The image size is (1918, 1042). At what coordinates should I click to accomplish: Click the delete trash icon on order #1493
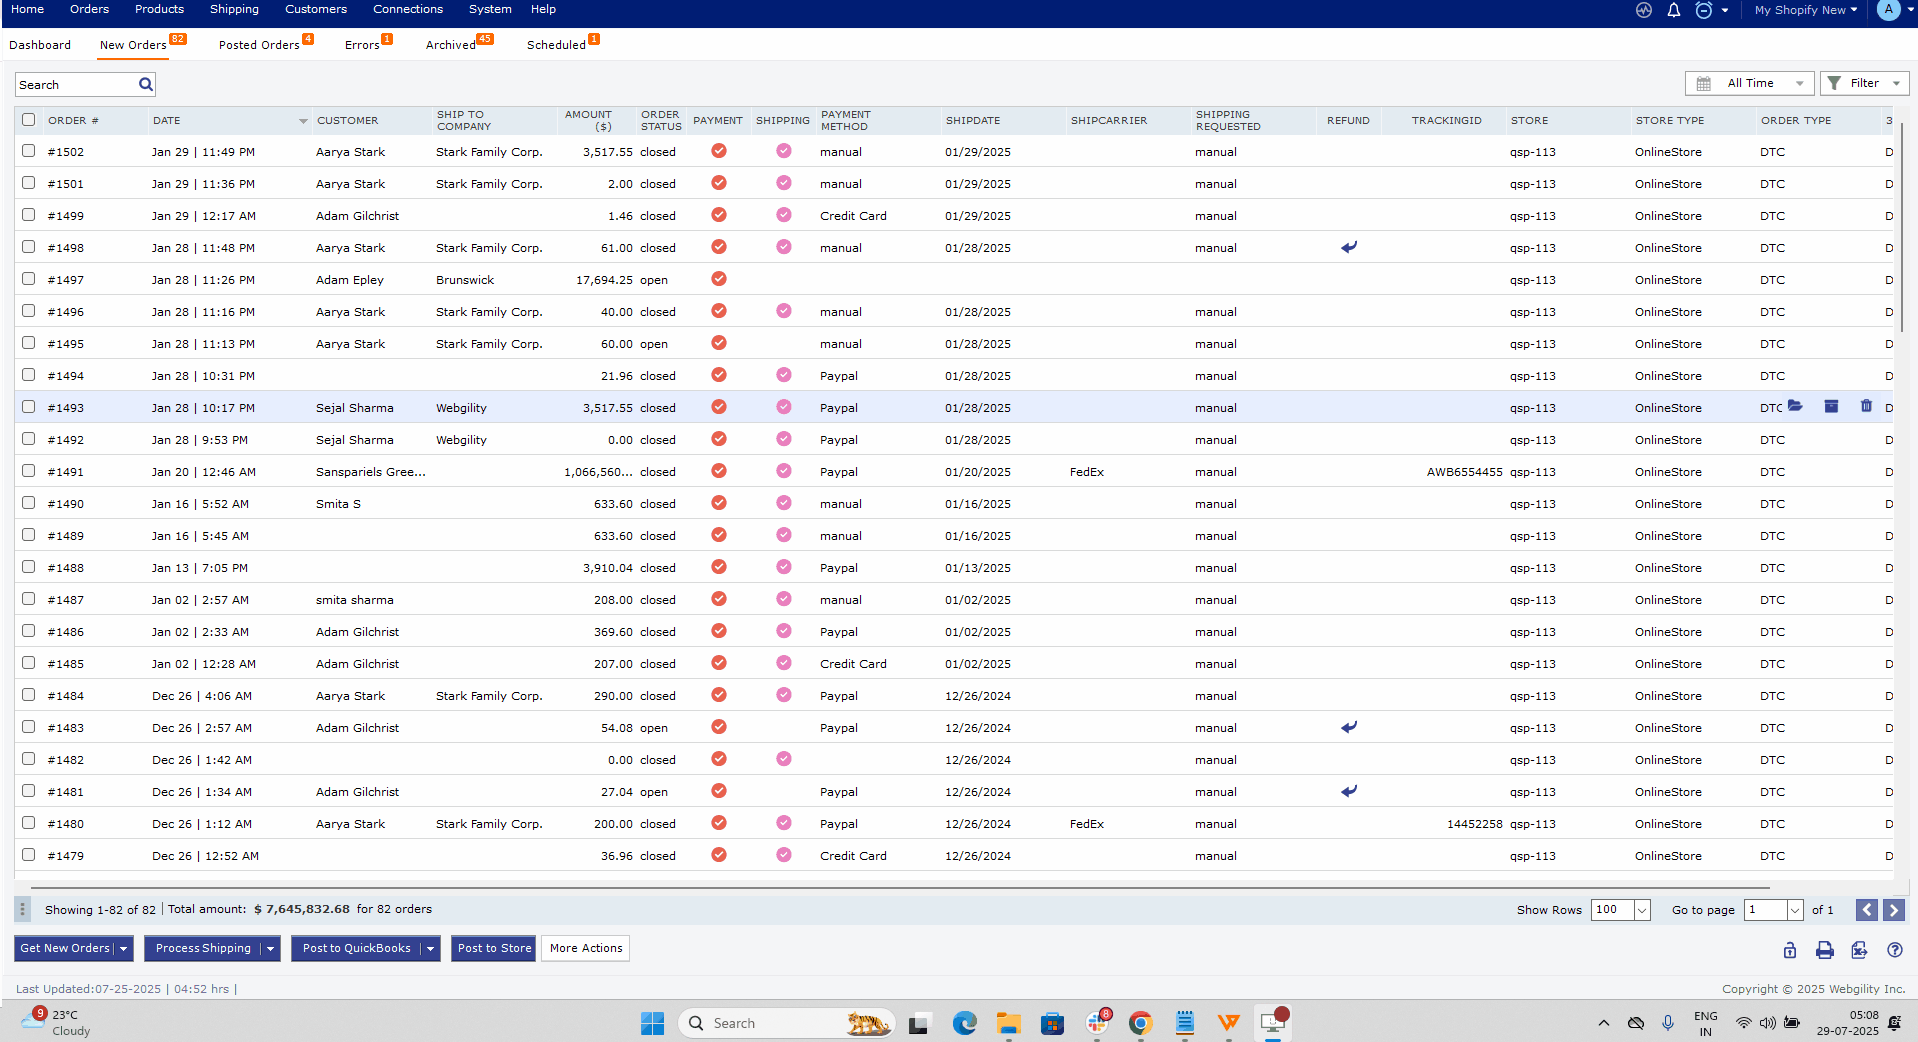1866,406
